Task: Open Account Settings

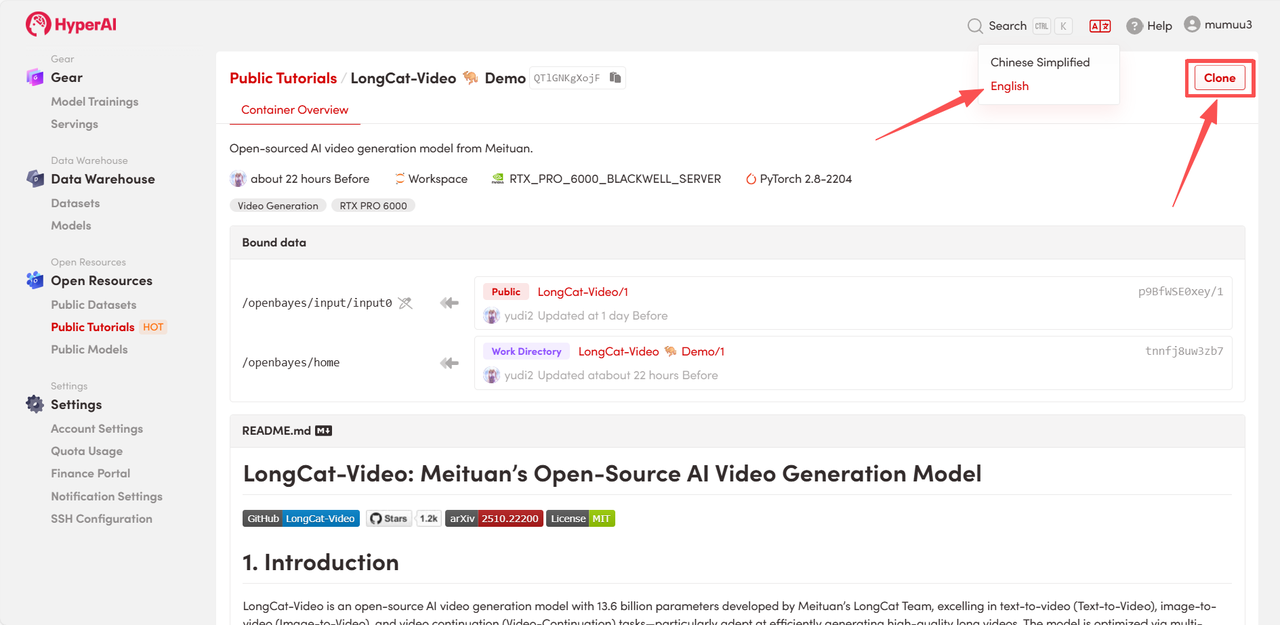Action: point(97,429)
